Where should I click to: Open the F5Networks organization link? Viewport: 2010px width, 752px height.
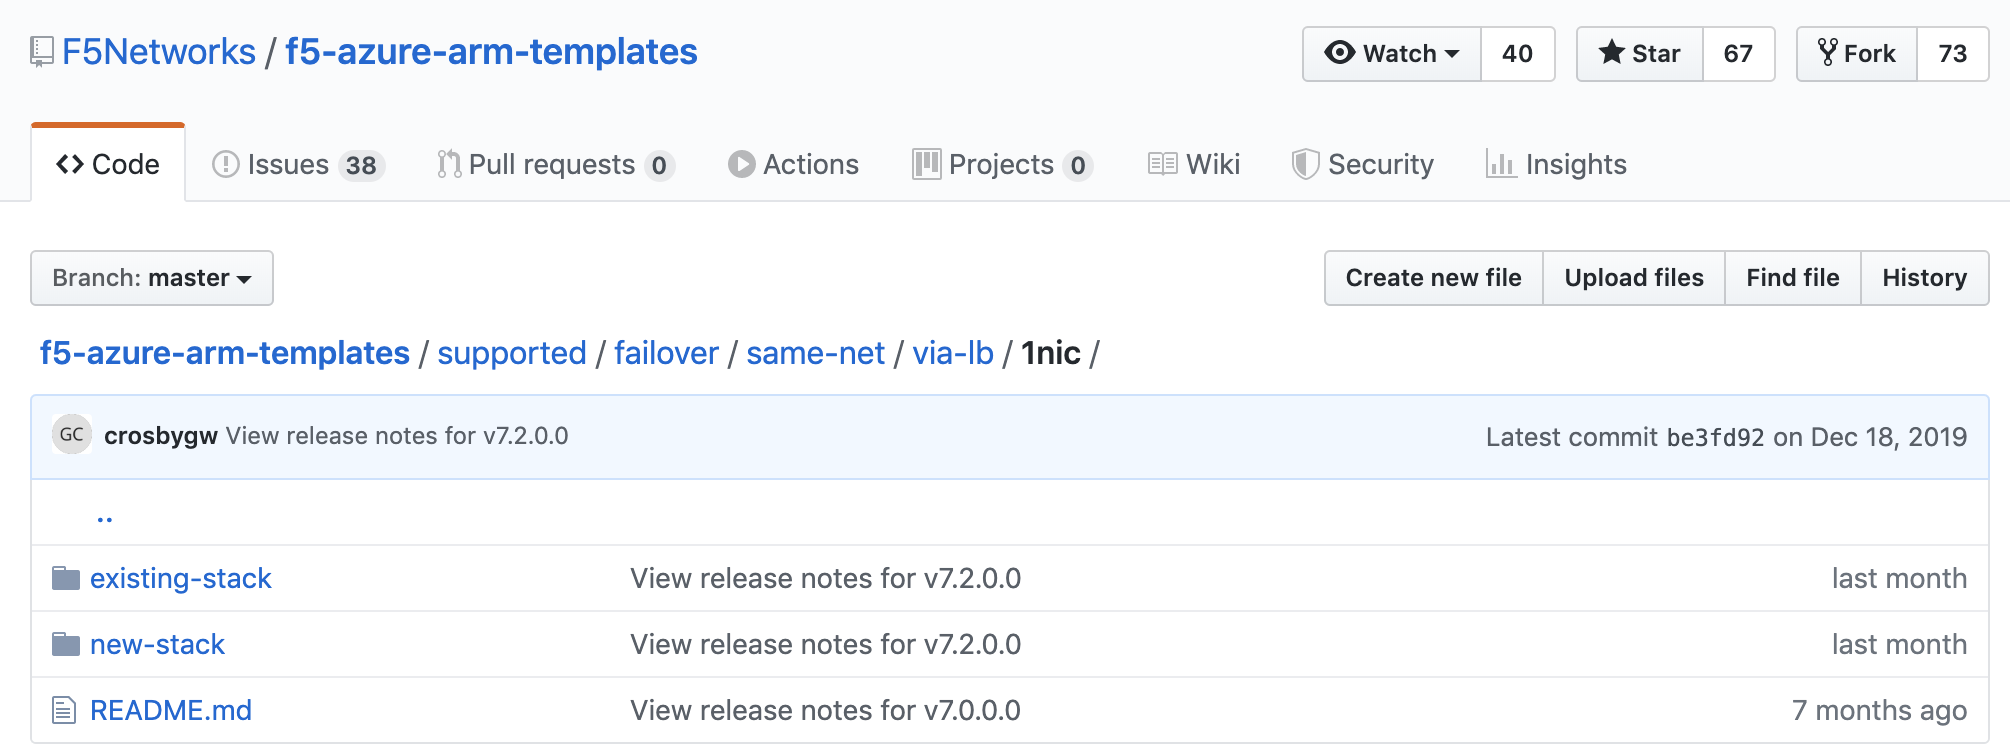point(159,52)
